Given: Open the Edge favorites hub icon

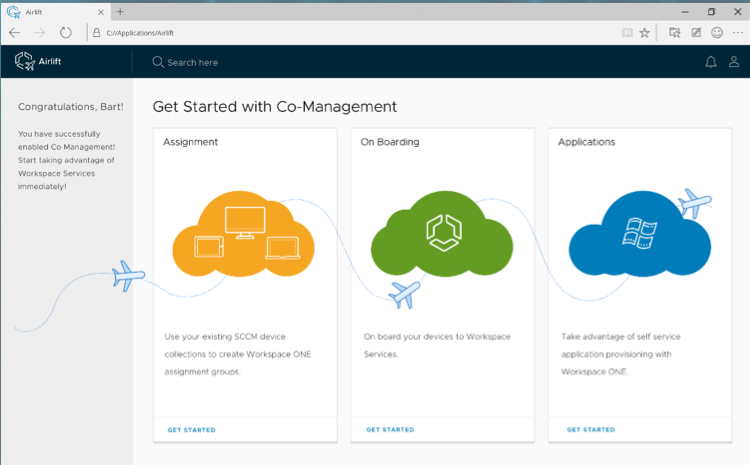Looking at the screenshot, I should click(675, 32).
